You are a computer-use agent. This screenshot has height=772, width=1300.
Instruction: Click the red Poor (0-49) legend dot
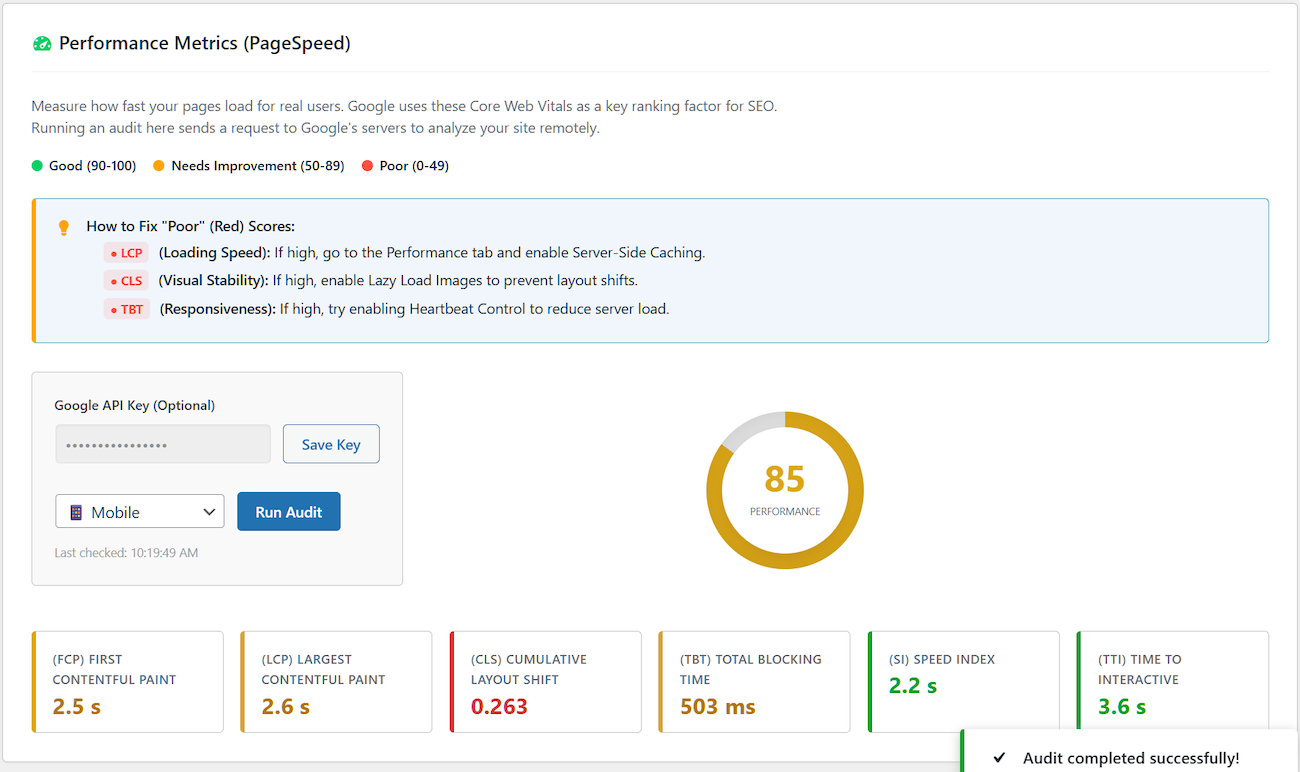369,165
